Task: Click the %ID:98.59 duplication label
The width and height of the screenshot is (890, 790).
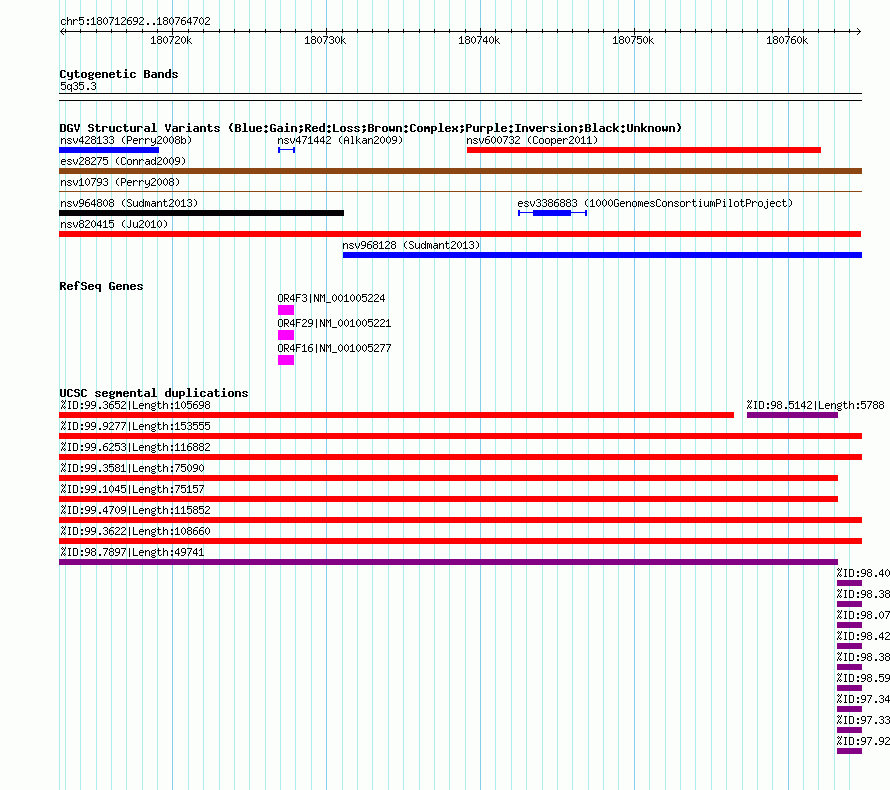Action: tap(863, 678)
